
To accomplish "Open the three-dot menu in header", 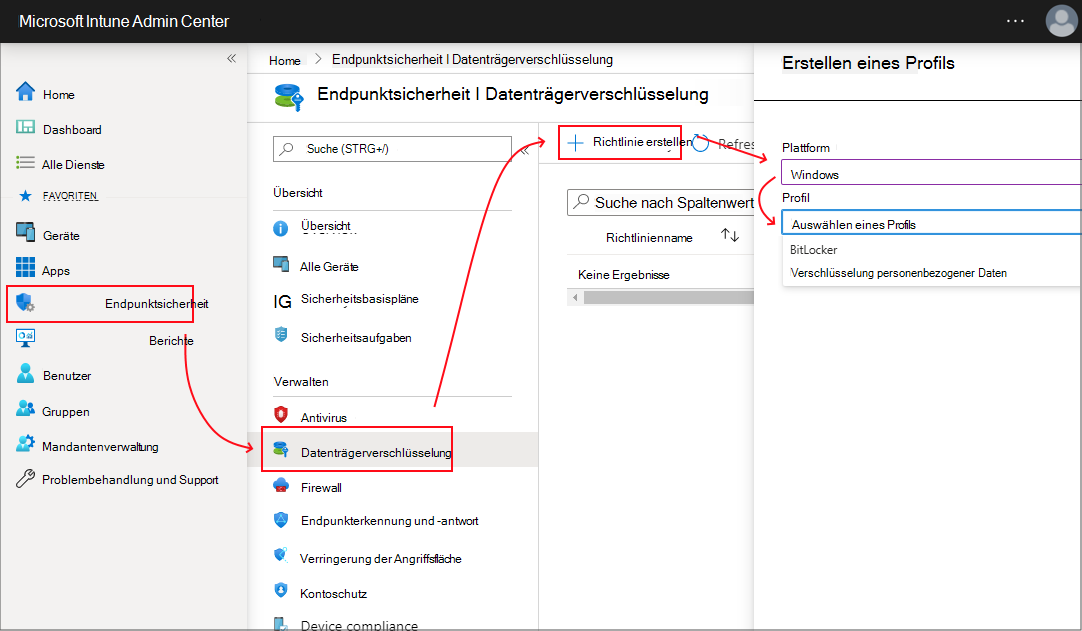I will coord(1015,21).
